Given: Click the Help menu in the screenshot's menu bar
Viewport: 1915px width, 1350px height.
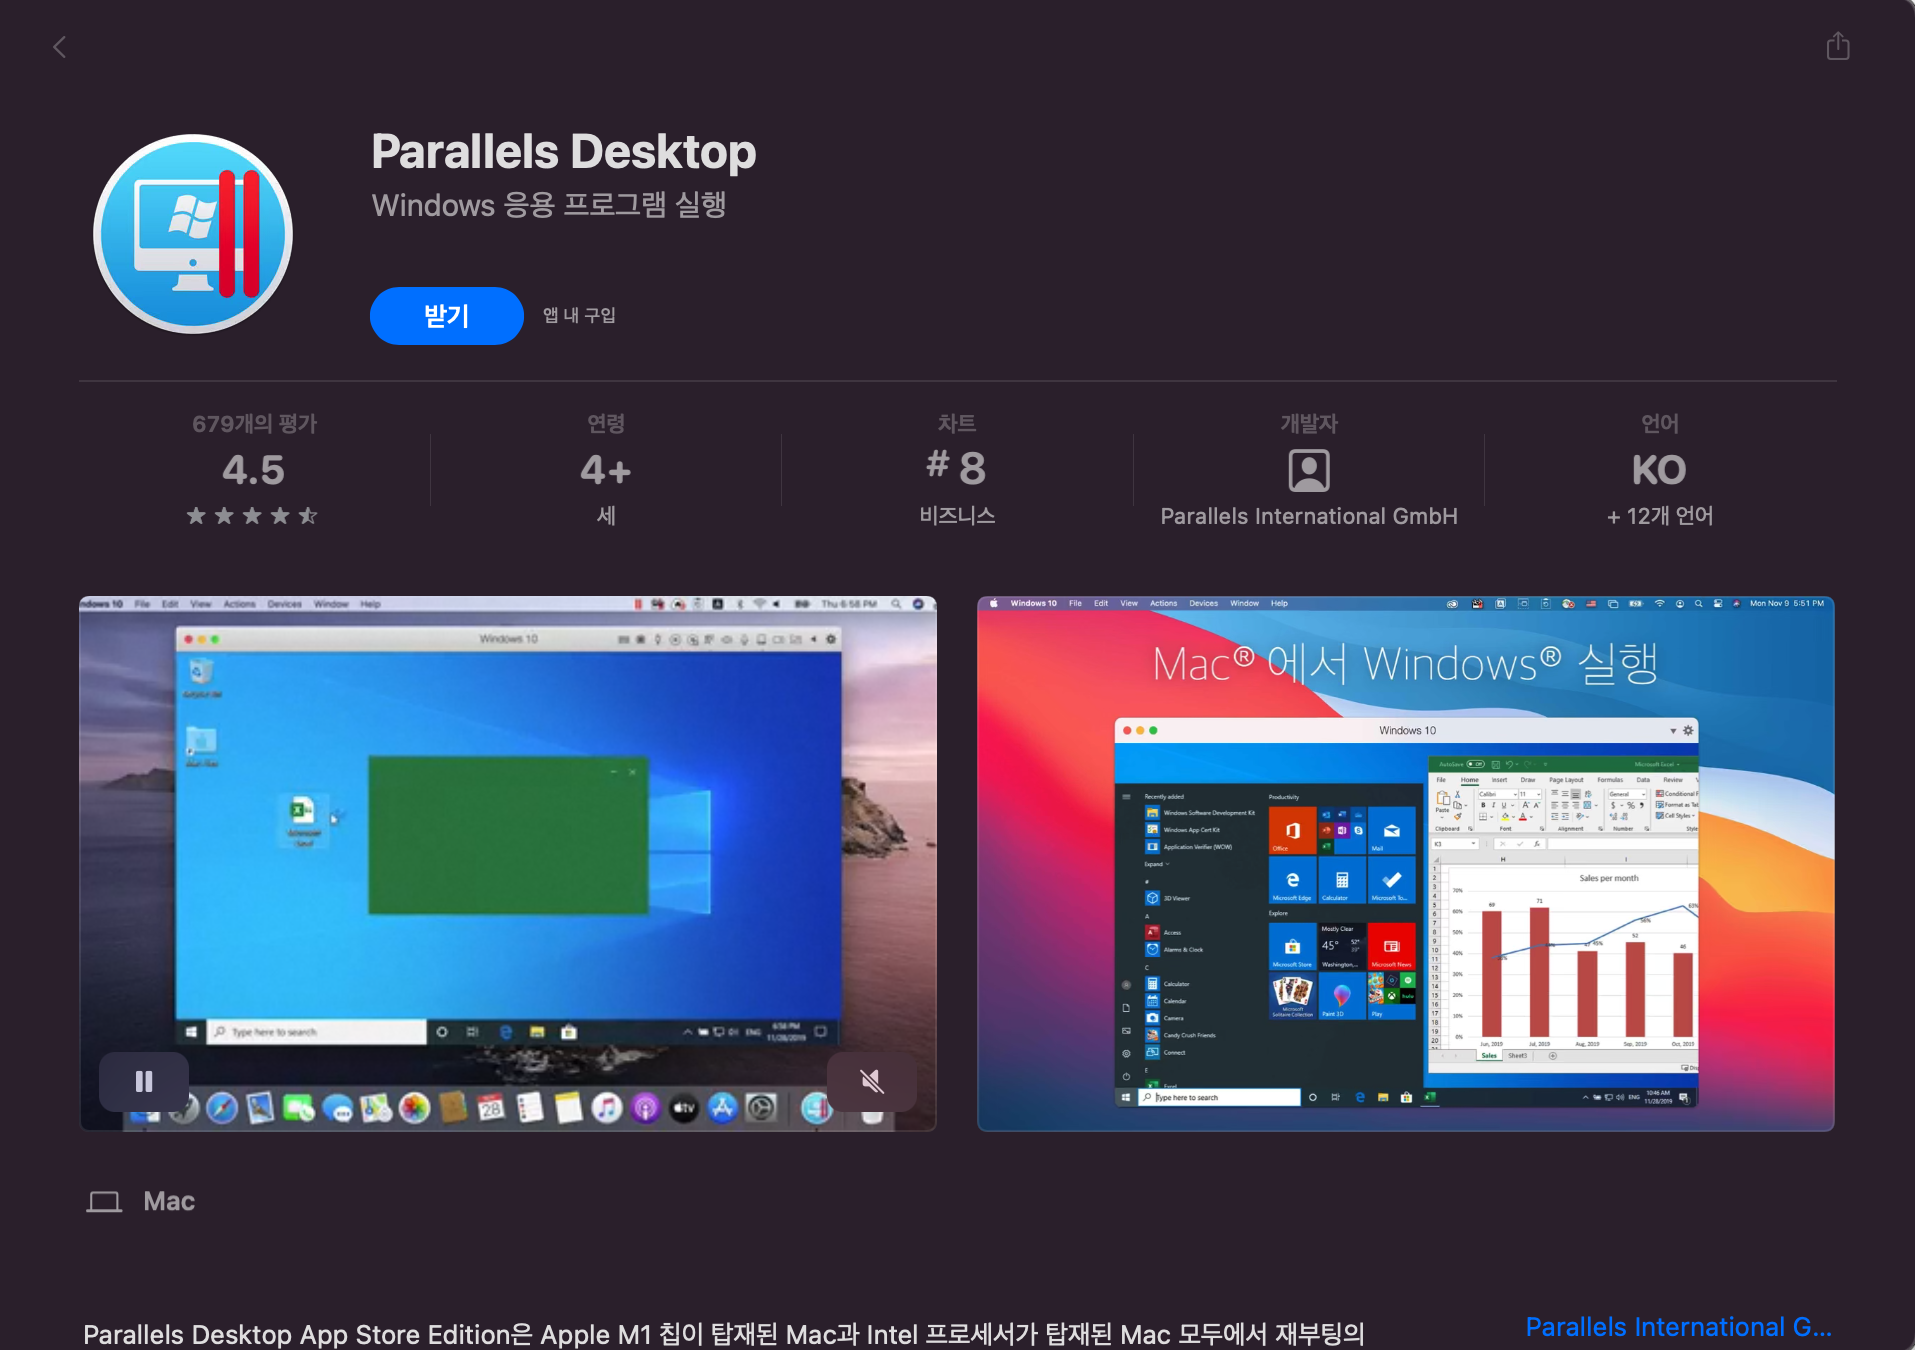Looking at the screenshot, I should tap(1279, 604).
